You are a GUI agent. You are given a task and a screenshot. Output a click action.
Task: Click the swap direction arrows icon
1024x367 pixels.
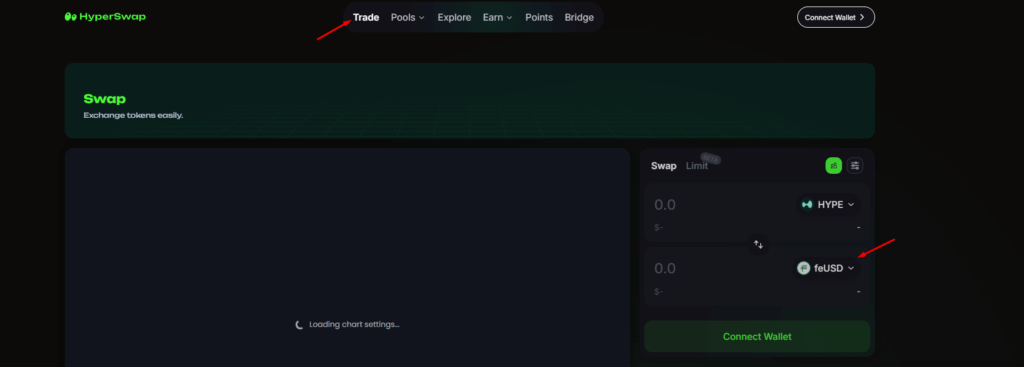coord(758,244)
